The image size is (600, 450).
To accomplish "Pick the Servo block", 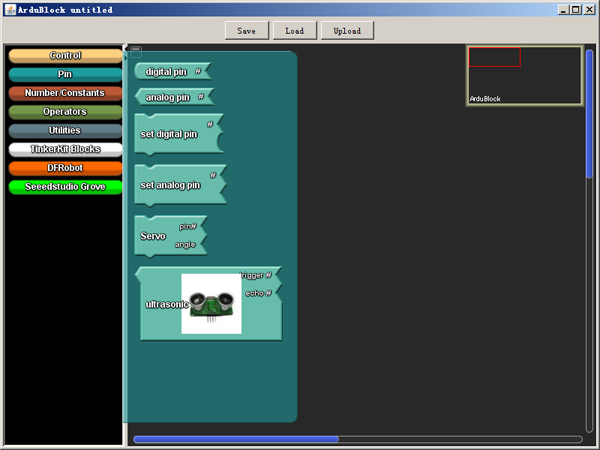I will click(170, 236).
